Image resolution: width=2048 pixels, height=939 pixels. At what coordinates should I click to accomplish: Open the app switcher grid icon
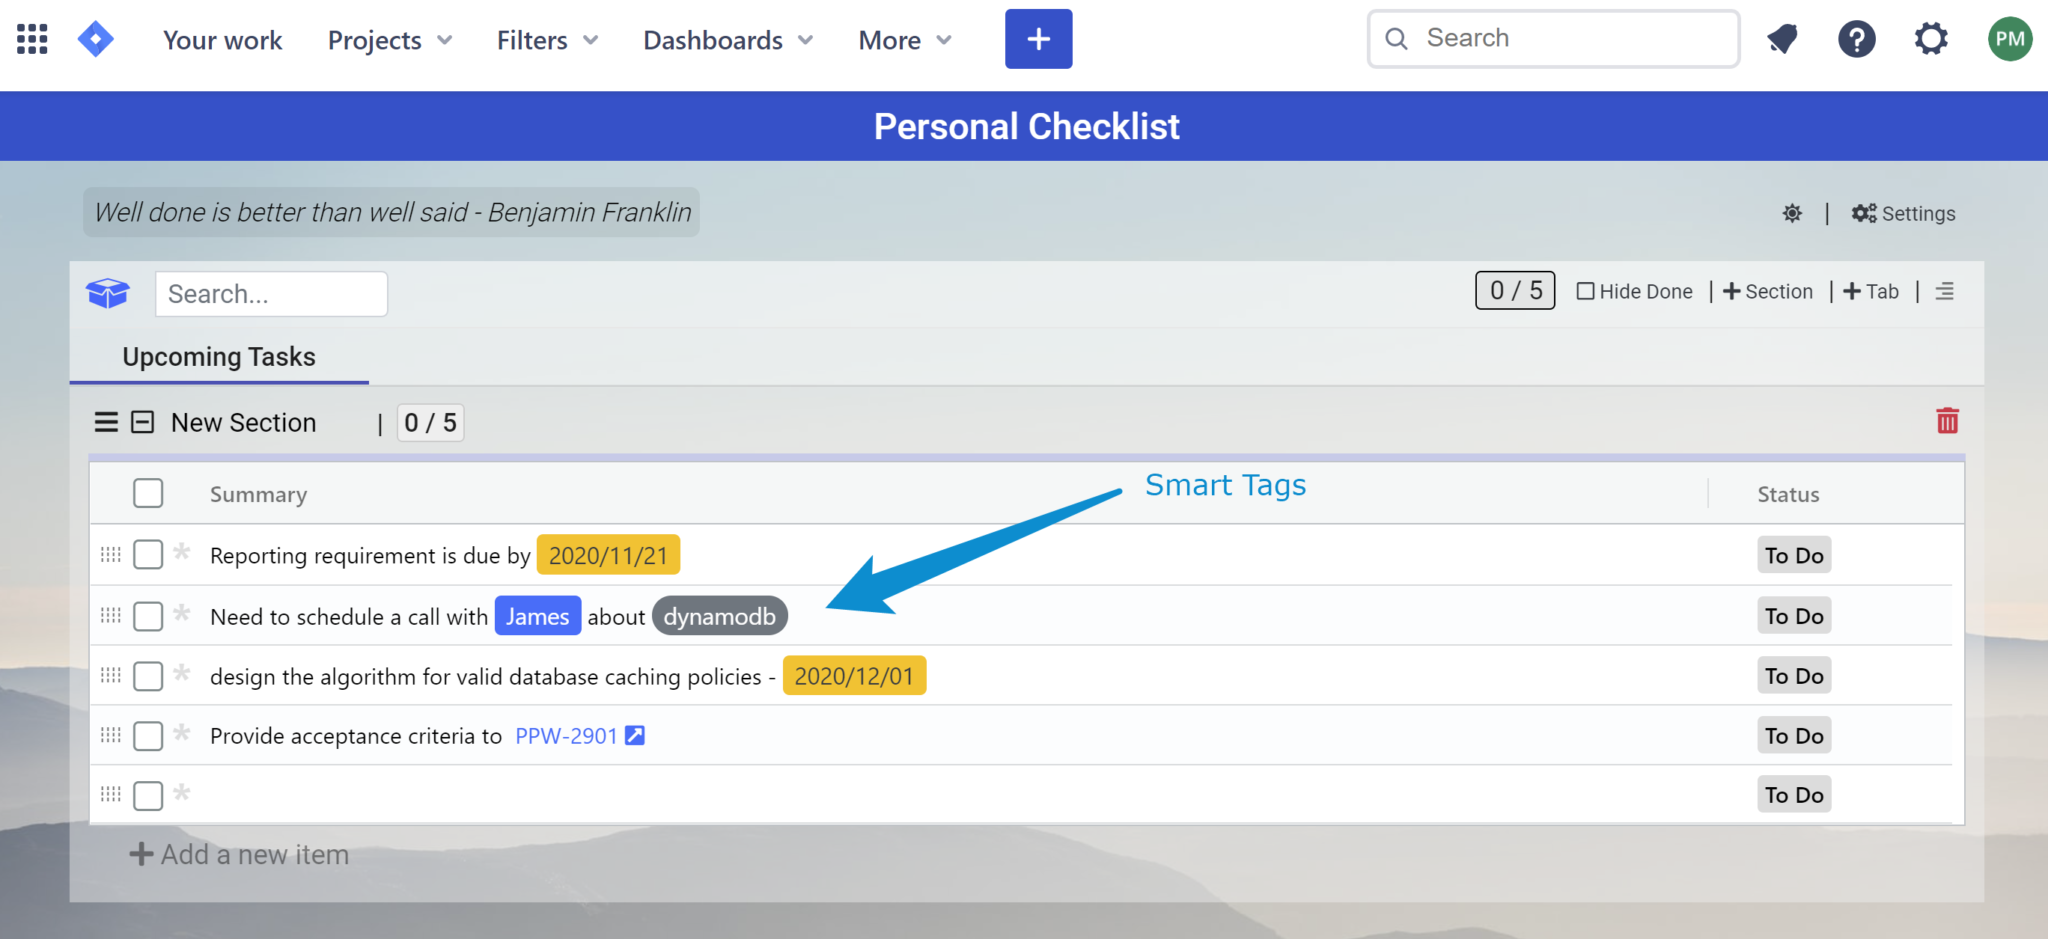tap(32, 39)
